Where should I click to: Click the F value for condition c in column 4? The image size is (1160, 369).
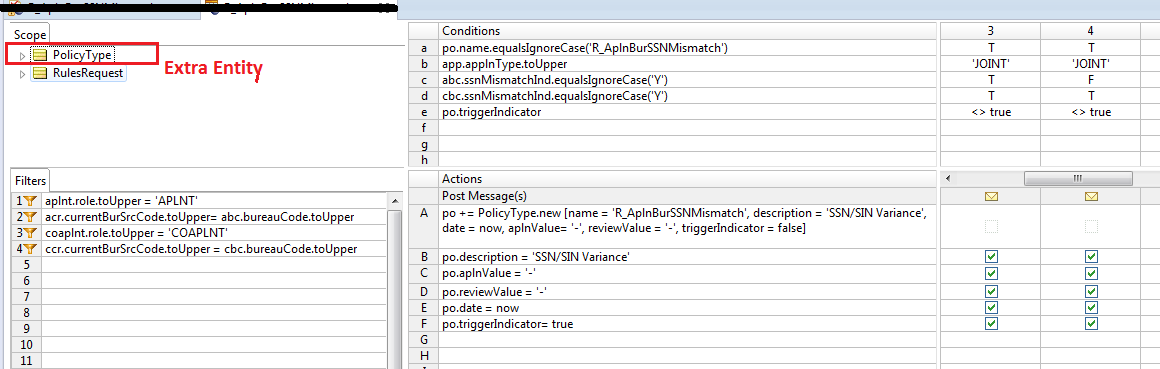tap(1090, 81)
